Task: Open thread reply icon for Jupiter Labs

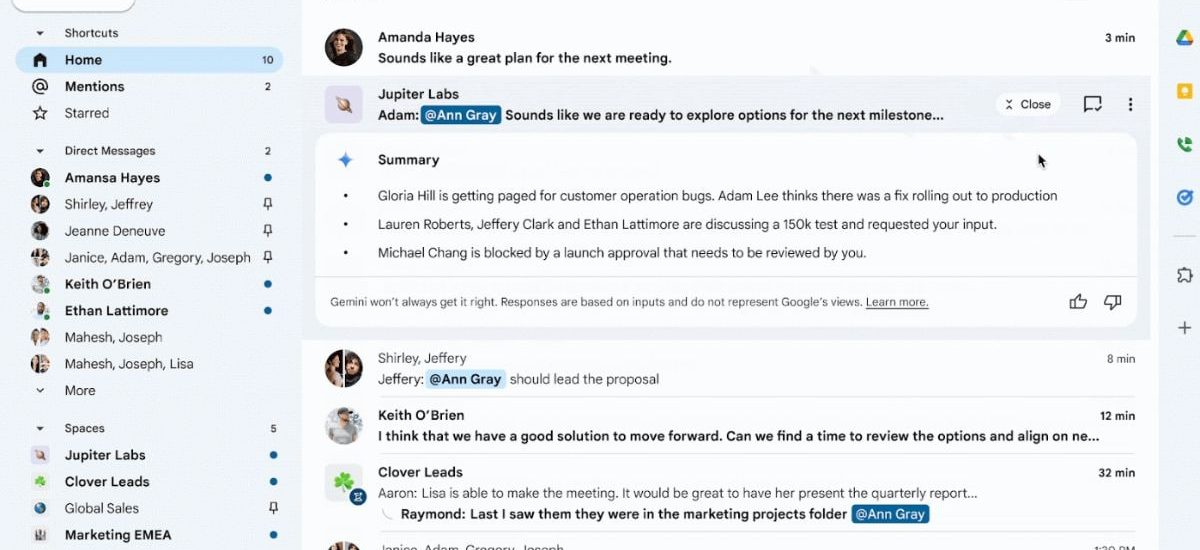Action: (x=1093, y=104)
